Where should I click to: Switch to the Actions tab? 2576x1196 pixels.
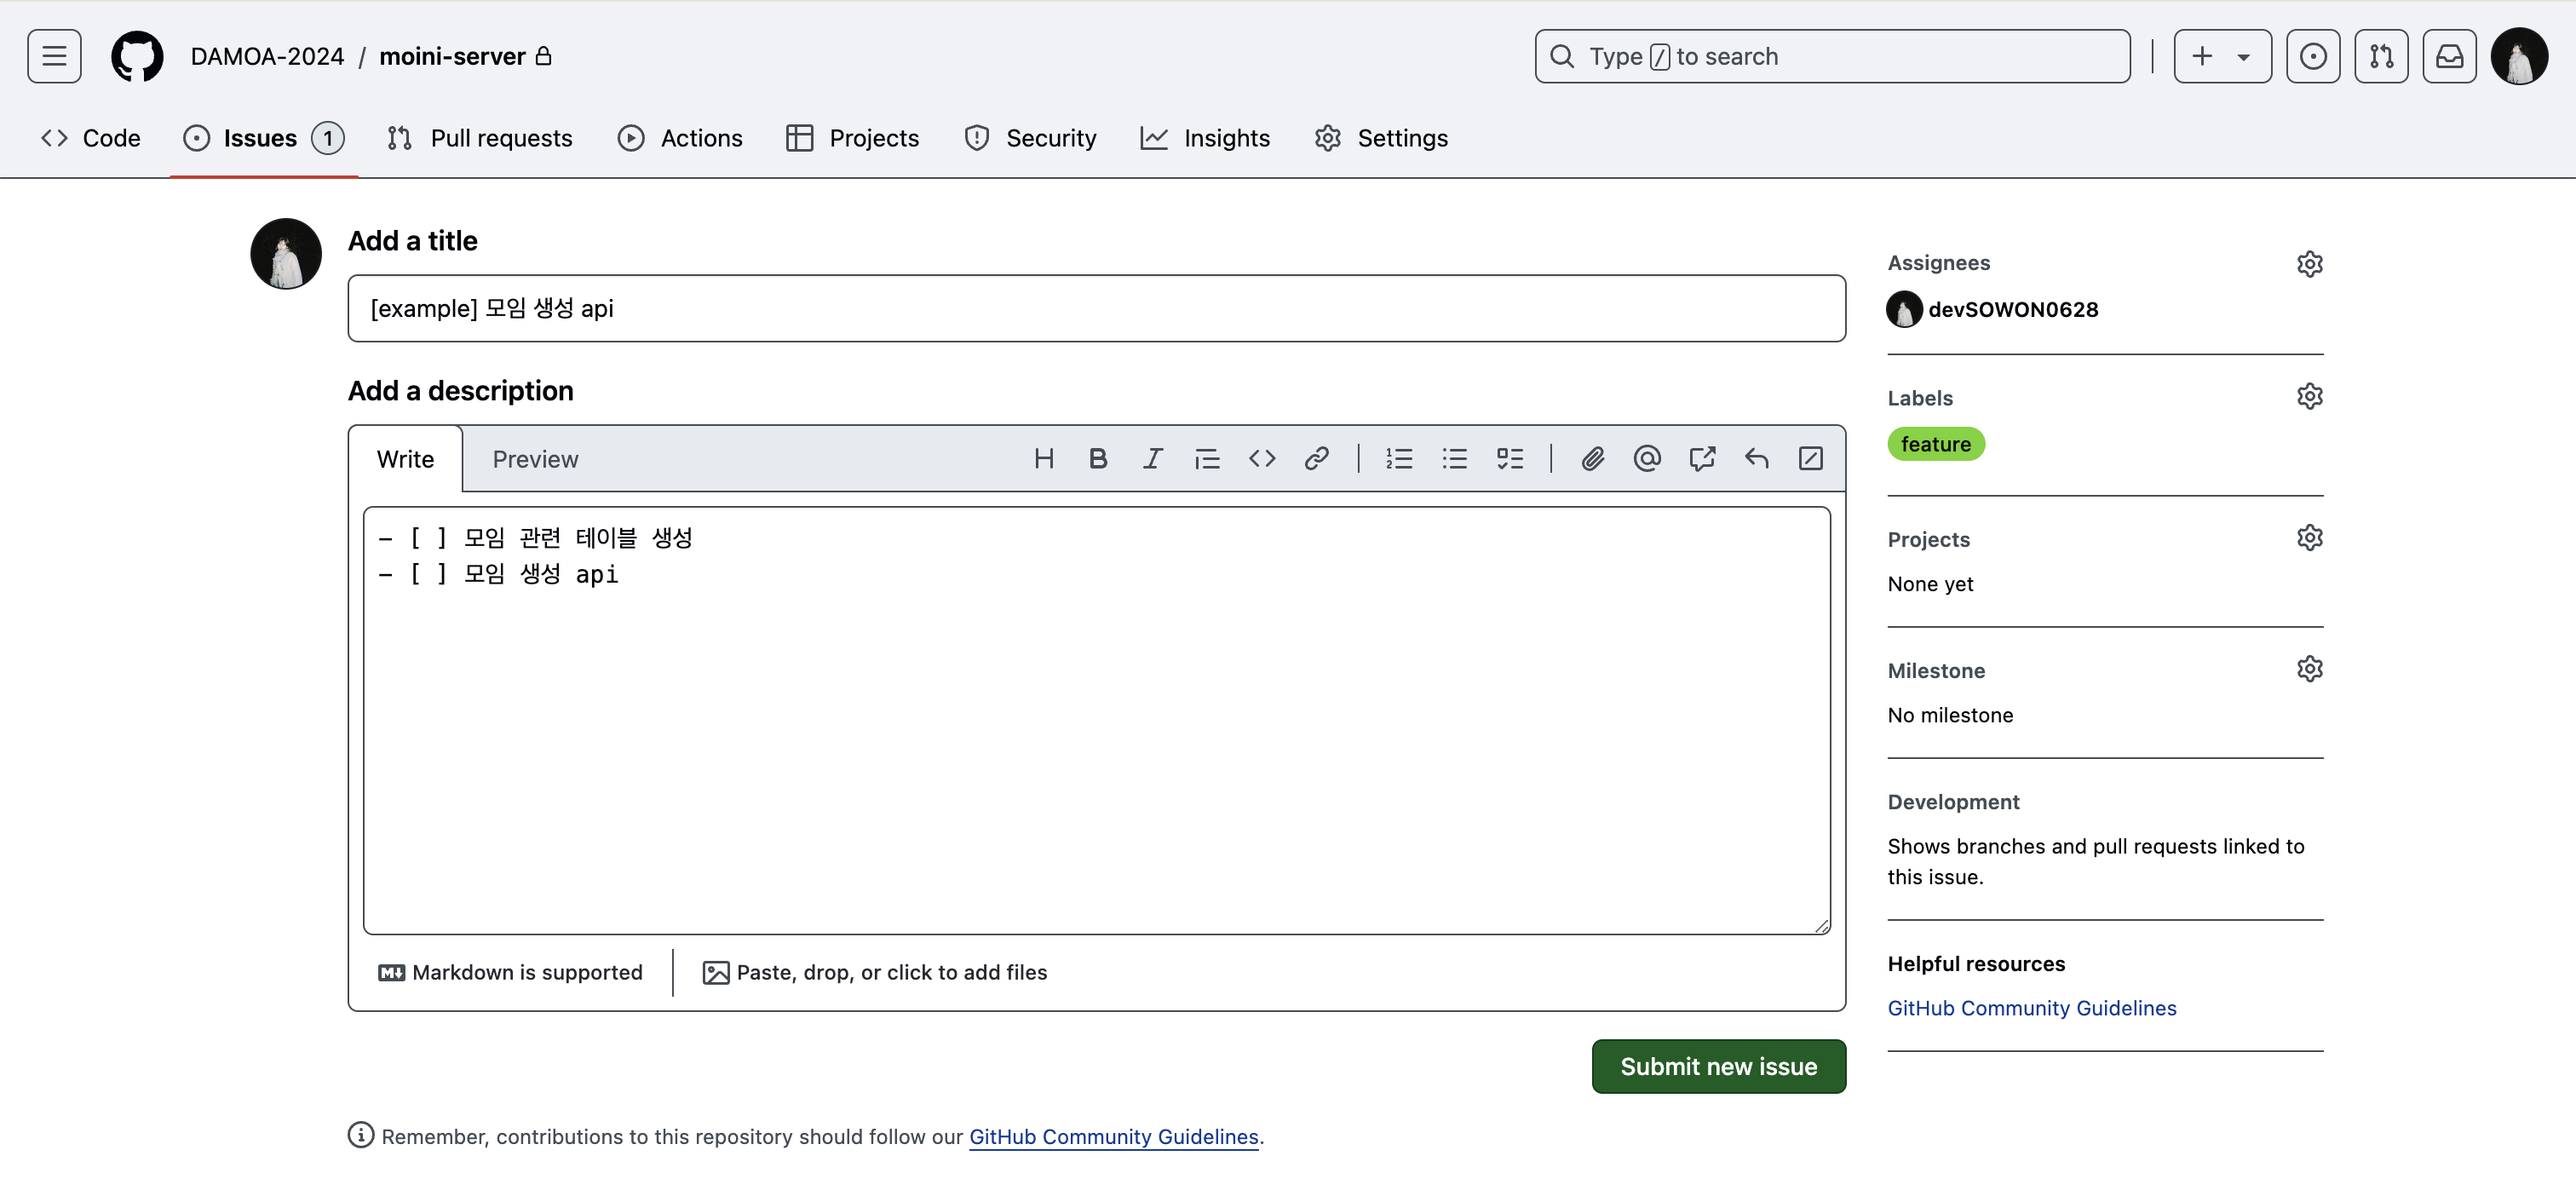tap(680, 138)
